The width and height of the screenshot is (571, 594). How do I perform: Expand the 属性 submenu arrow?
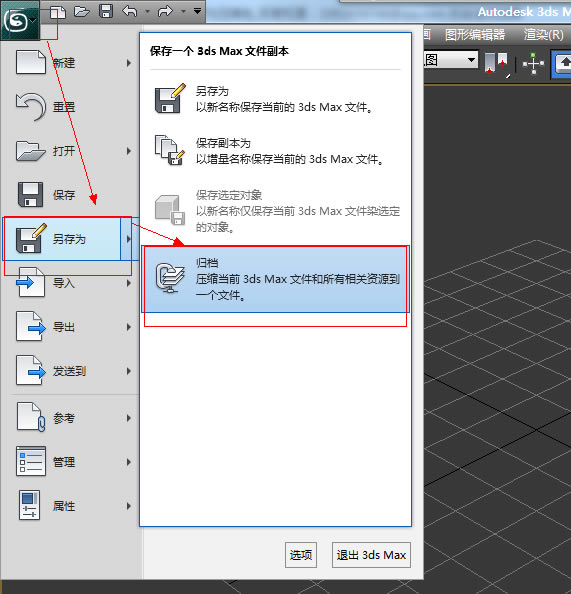129,506
